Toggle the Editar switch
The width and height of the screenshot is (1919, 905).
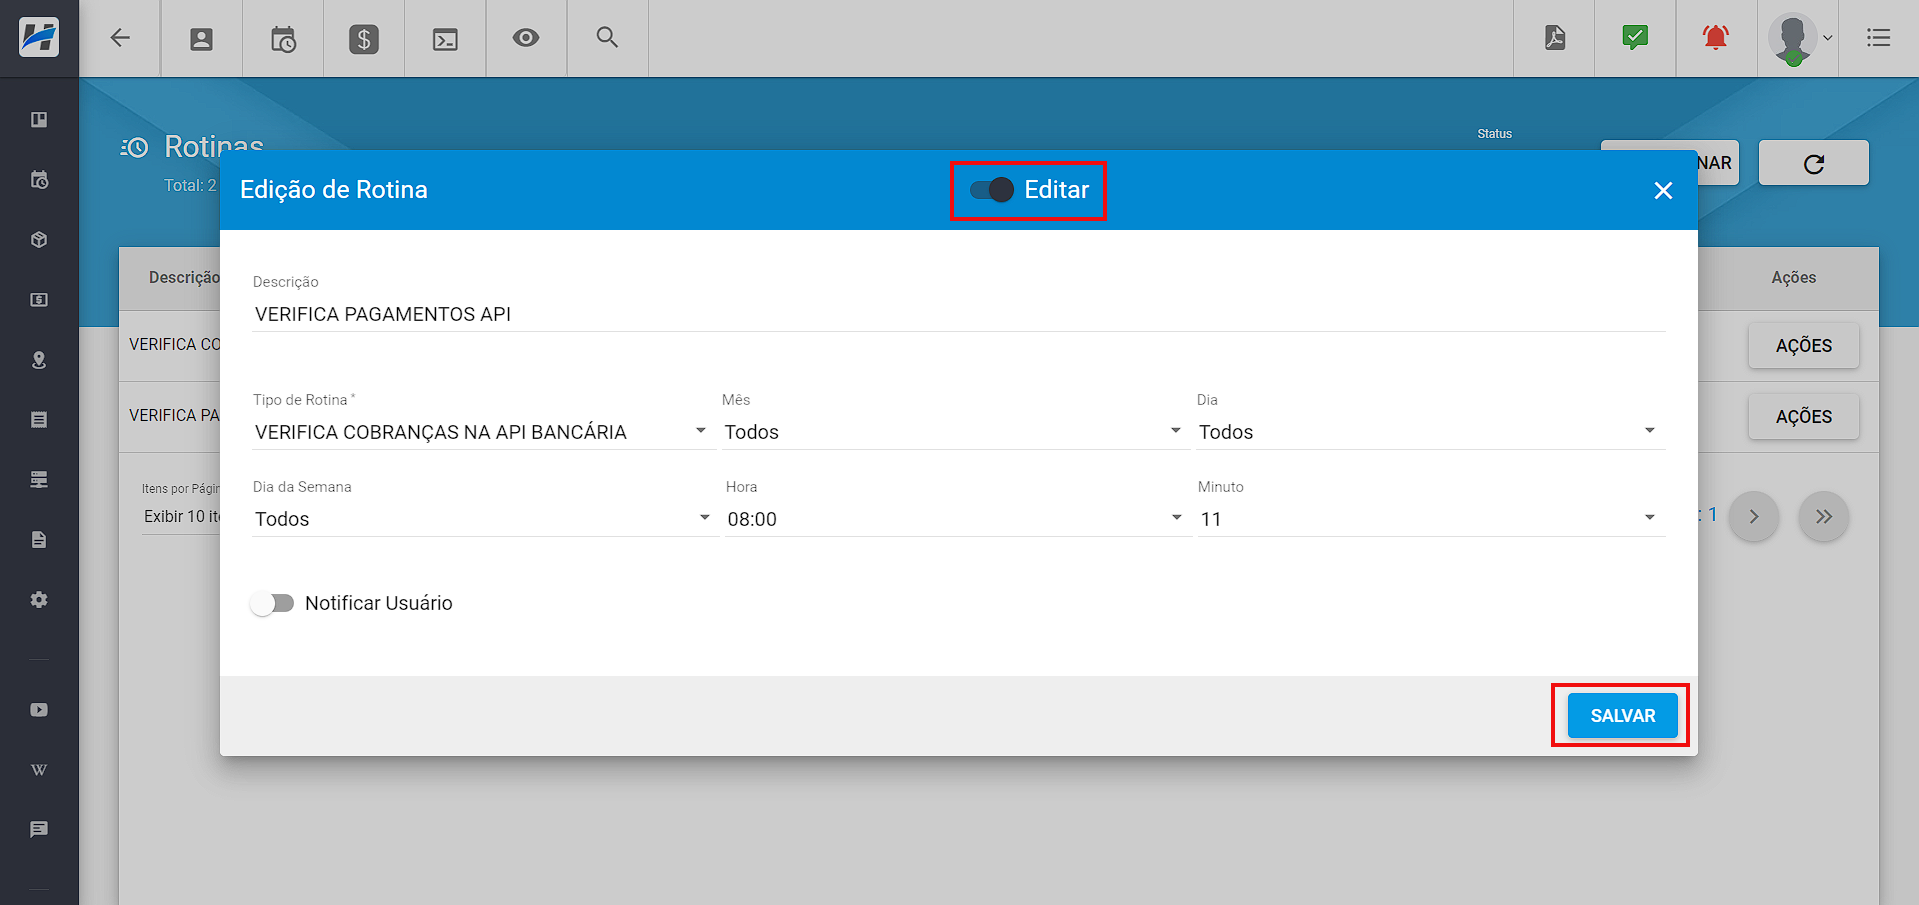click(x=992, y=190)
